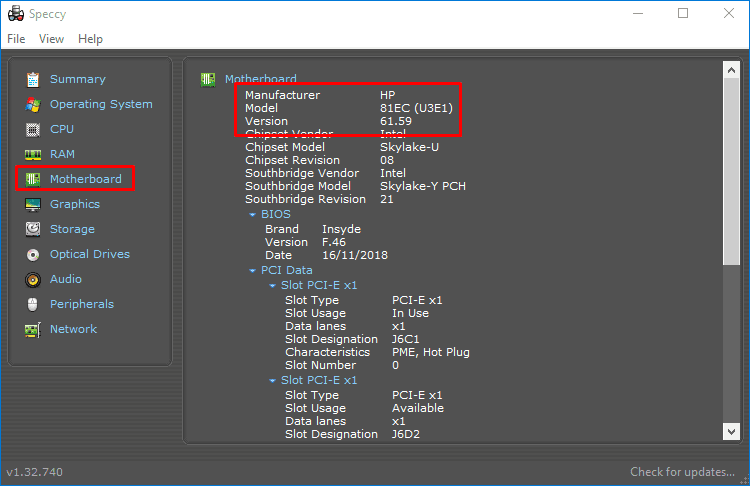Click the Graphics monitor icon
Image resolution: width=750 pixels, height=486 pixels.
[x=33, y=204]
